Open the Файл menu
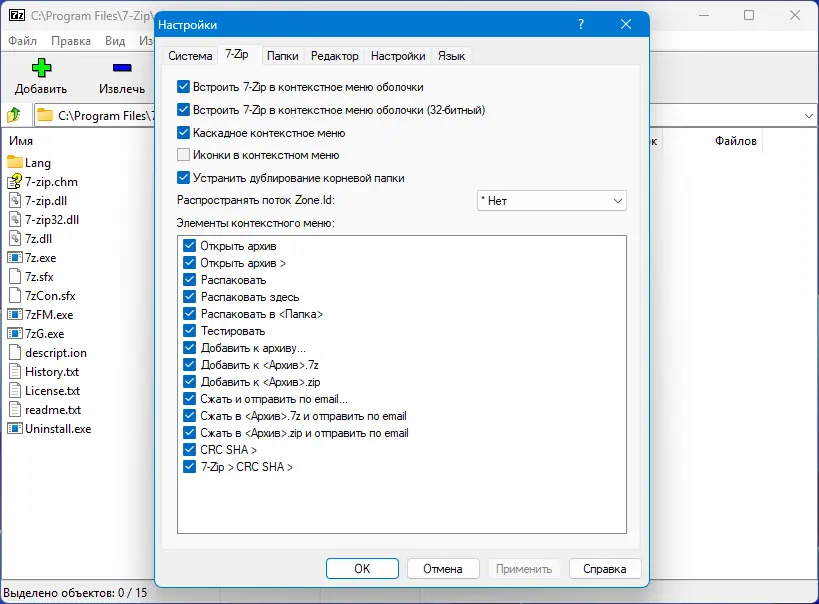 [x=23, y=41]
